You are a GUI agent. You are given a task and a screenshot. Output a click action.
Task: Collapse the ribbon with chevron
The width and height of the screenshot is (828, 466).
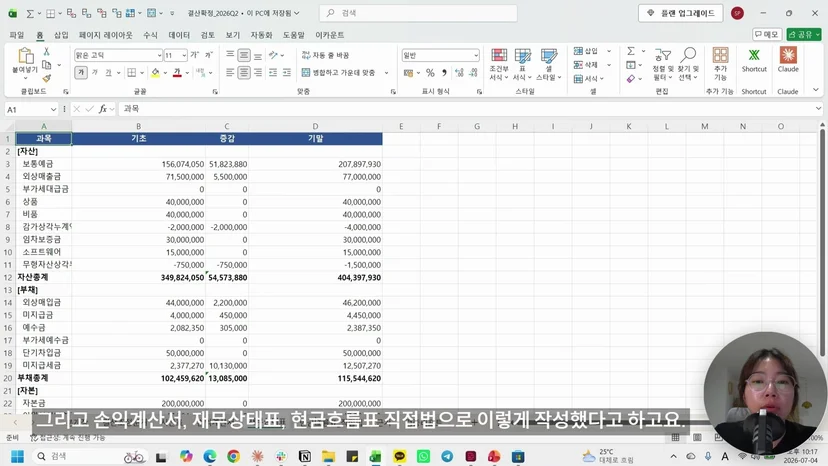(816, 90)
